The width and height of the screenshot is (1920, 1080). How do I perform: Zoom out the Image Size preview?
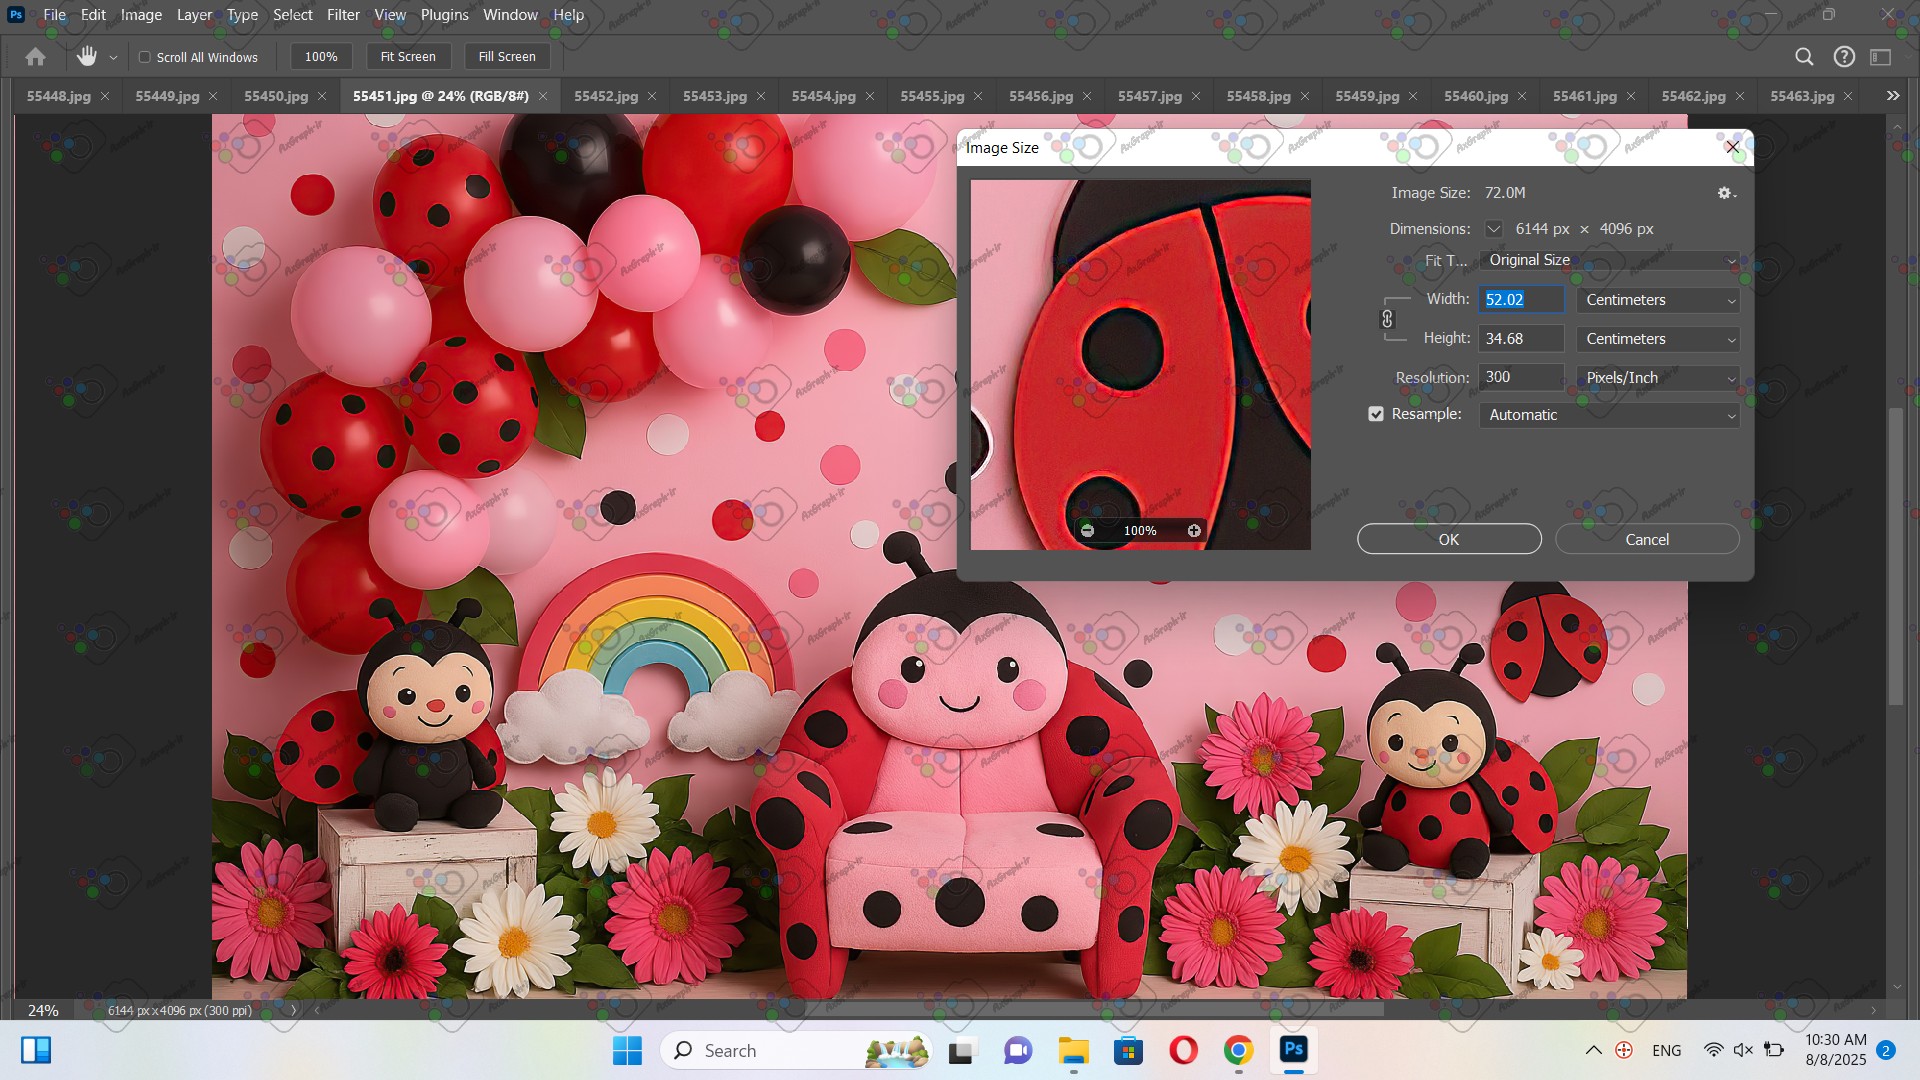point(1088,531)
